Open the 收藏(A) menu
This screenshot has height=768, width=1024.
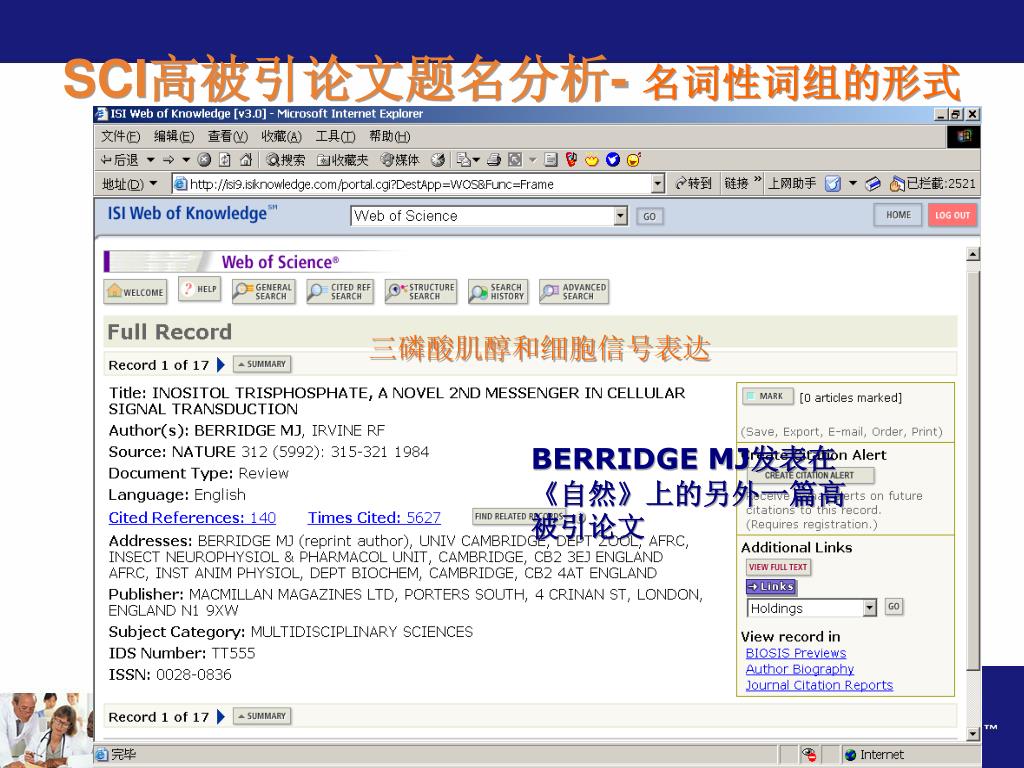pos(281,136)
